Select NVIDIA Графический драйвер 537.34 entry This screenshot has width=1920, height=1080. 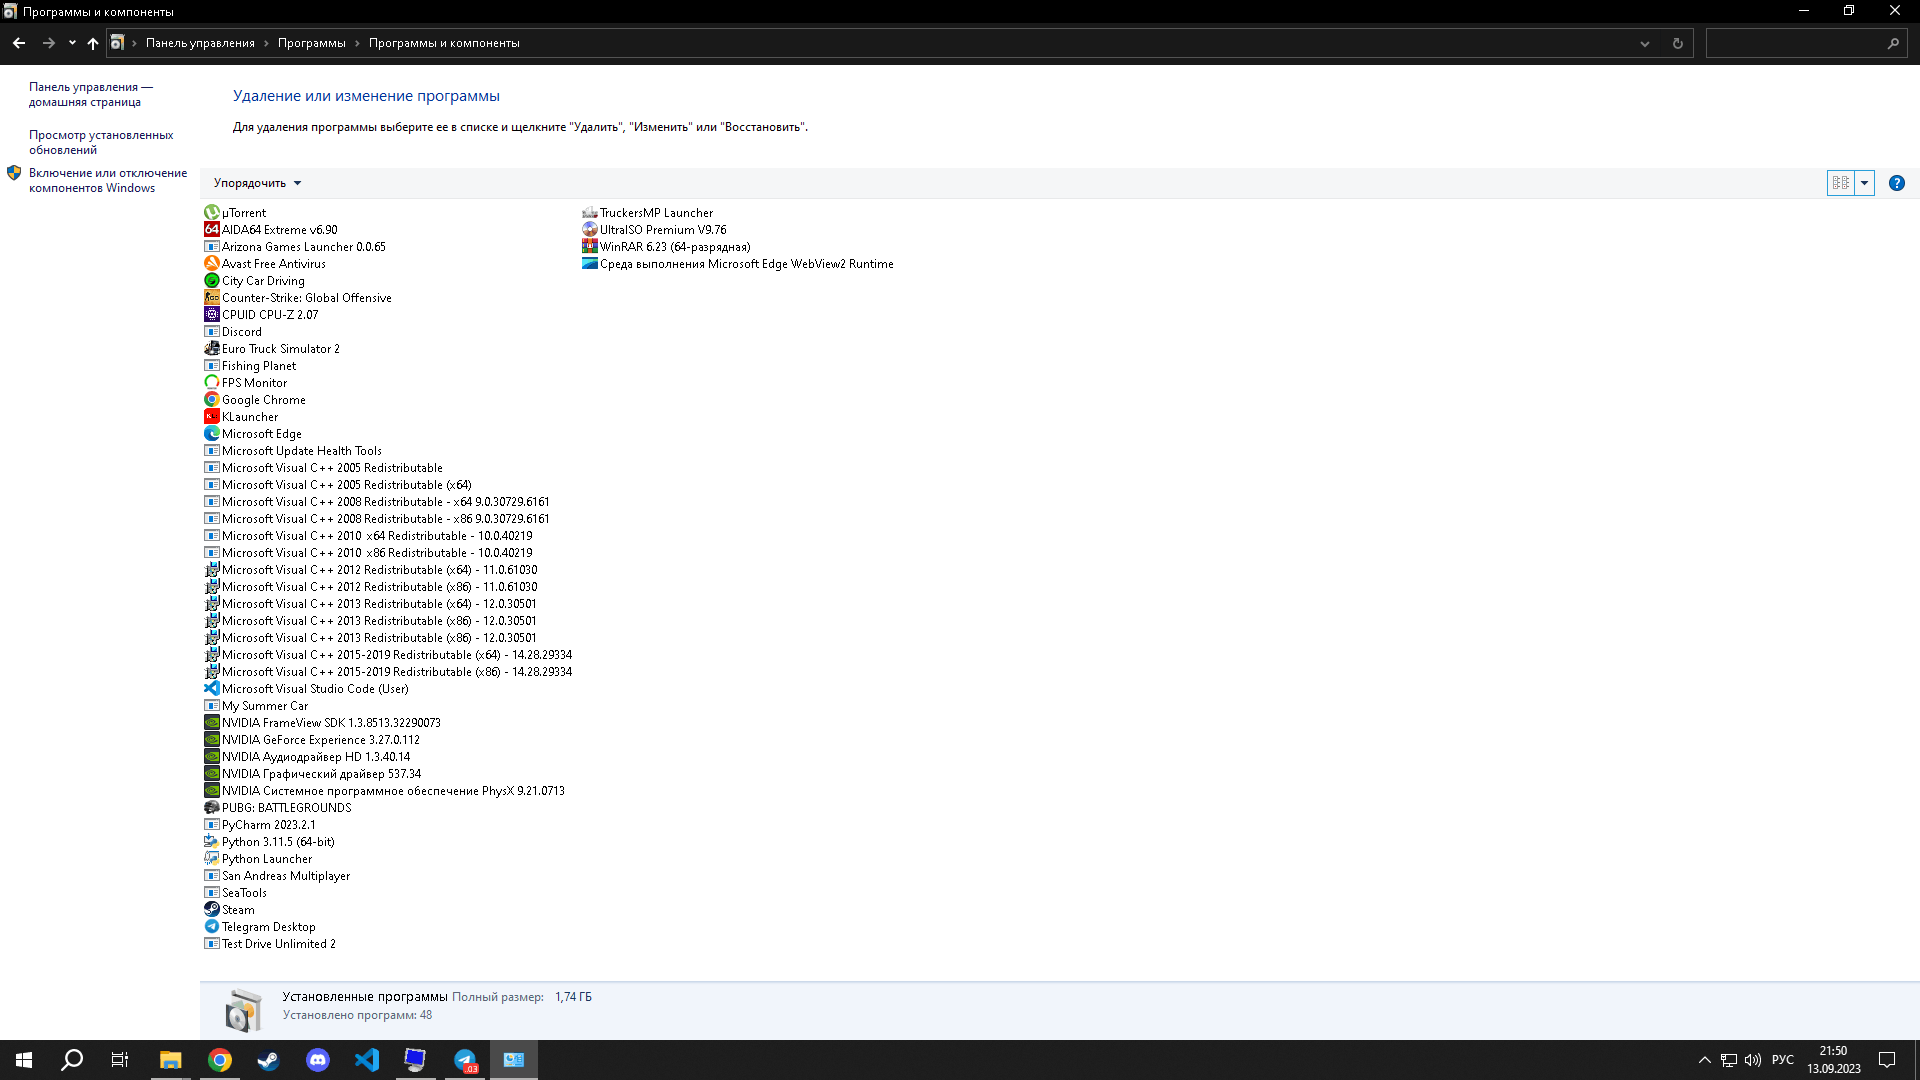click(x=313, y=774)
